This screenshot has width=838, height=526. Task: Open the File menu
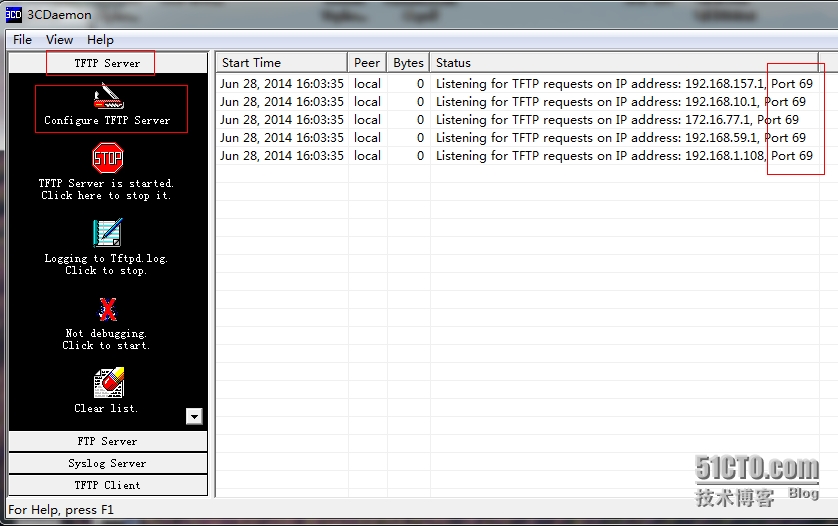coord(22,40)
